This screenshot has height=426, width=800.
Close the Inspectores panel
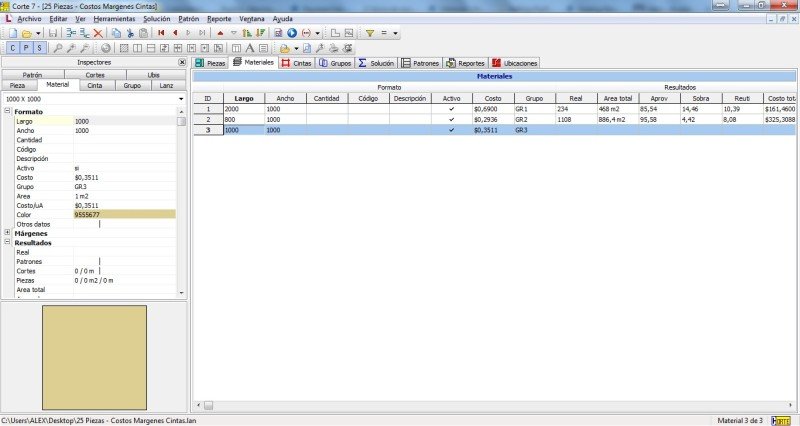181,62
